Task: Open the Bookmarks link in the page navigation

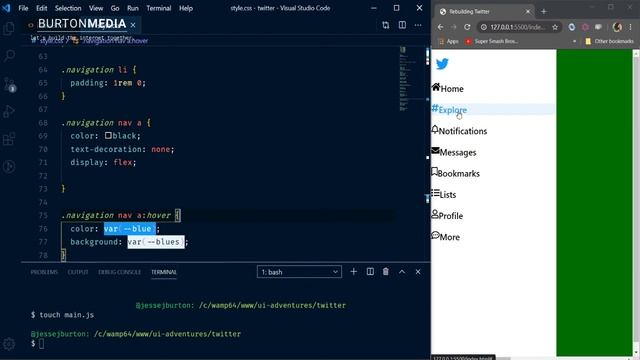Action: [456, 173]
